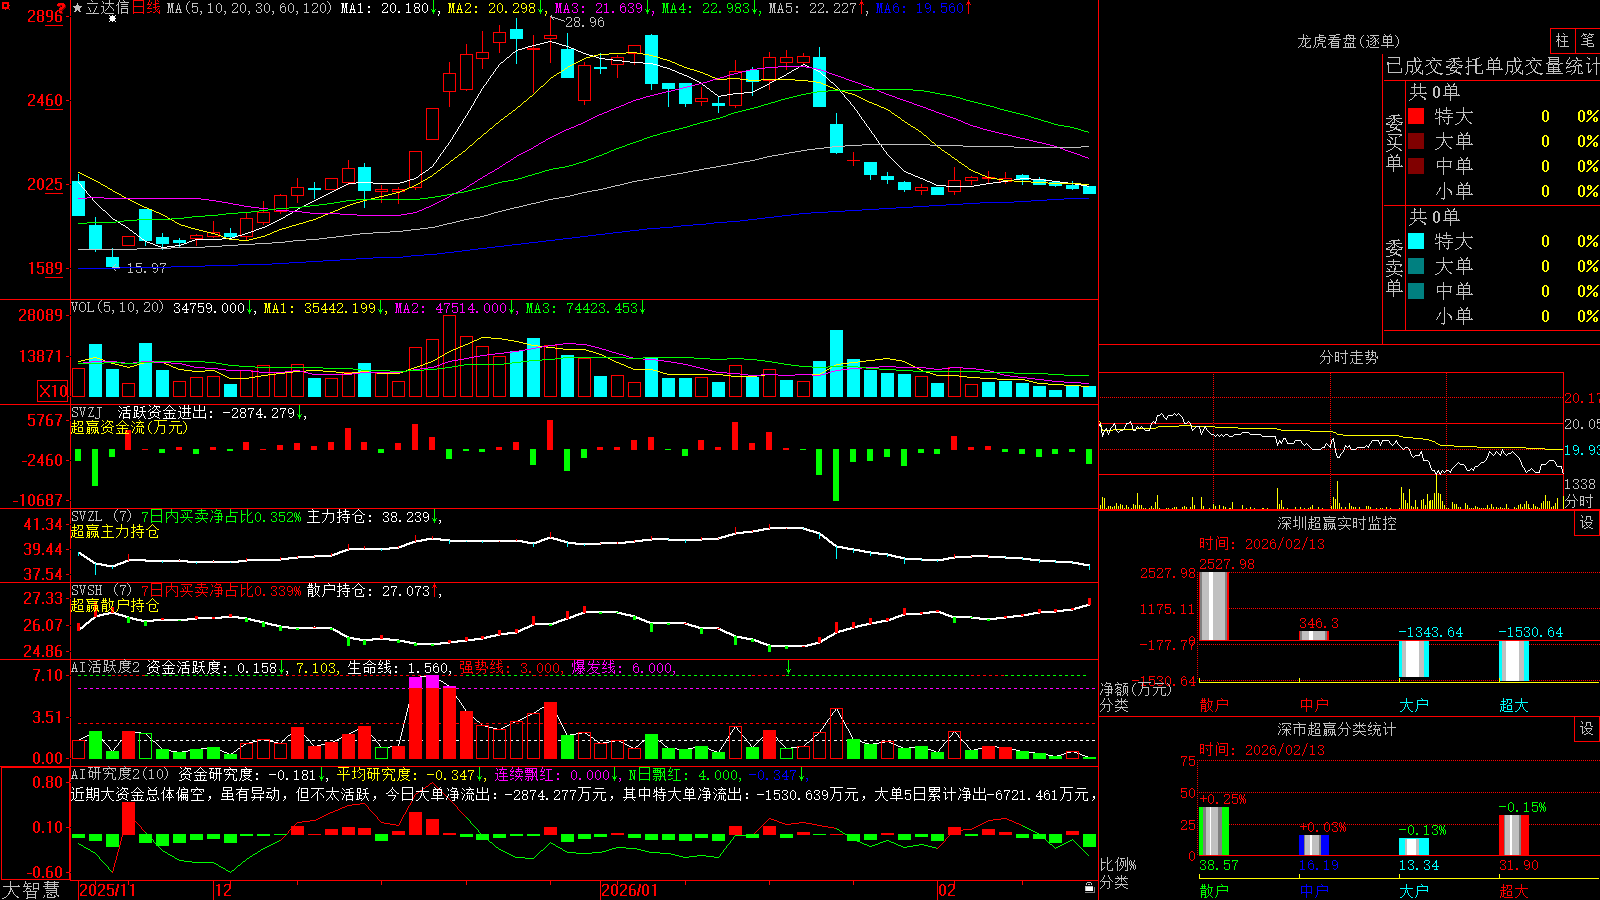Open the MA(5,10,20,30,60,120) indicator settings
1600x900 pixels.
(x=249, y=8)
